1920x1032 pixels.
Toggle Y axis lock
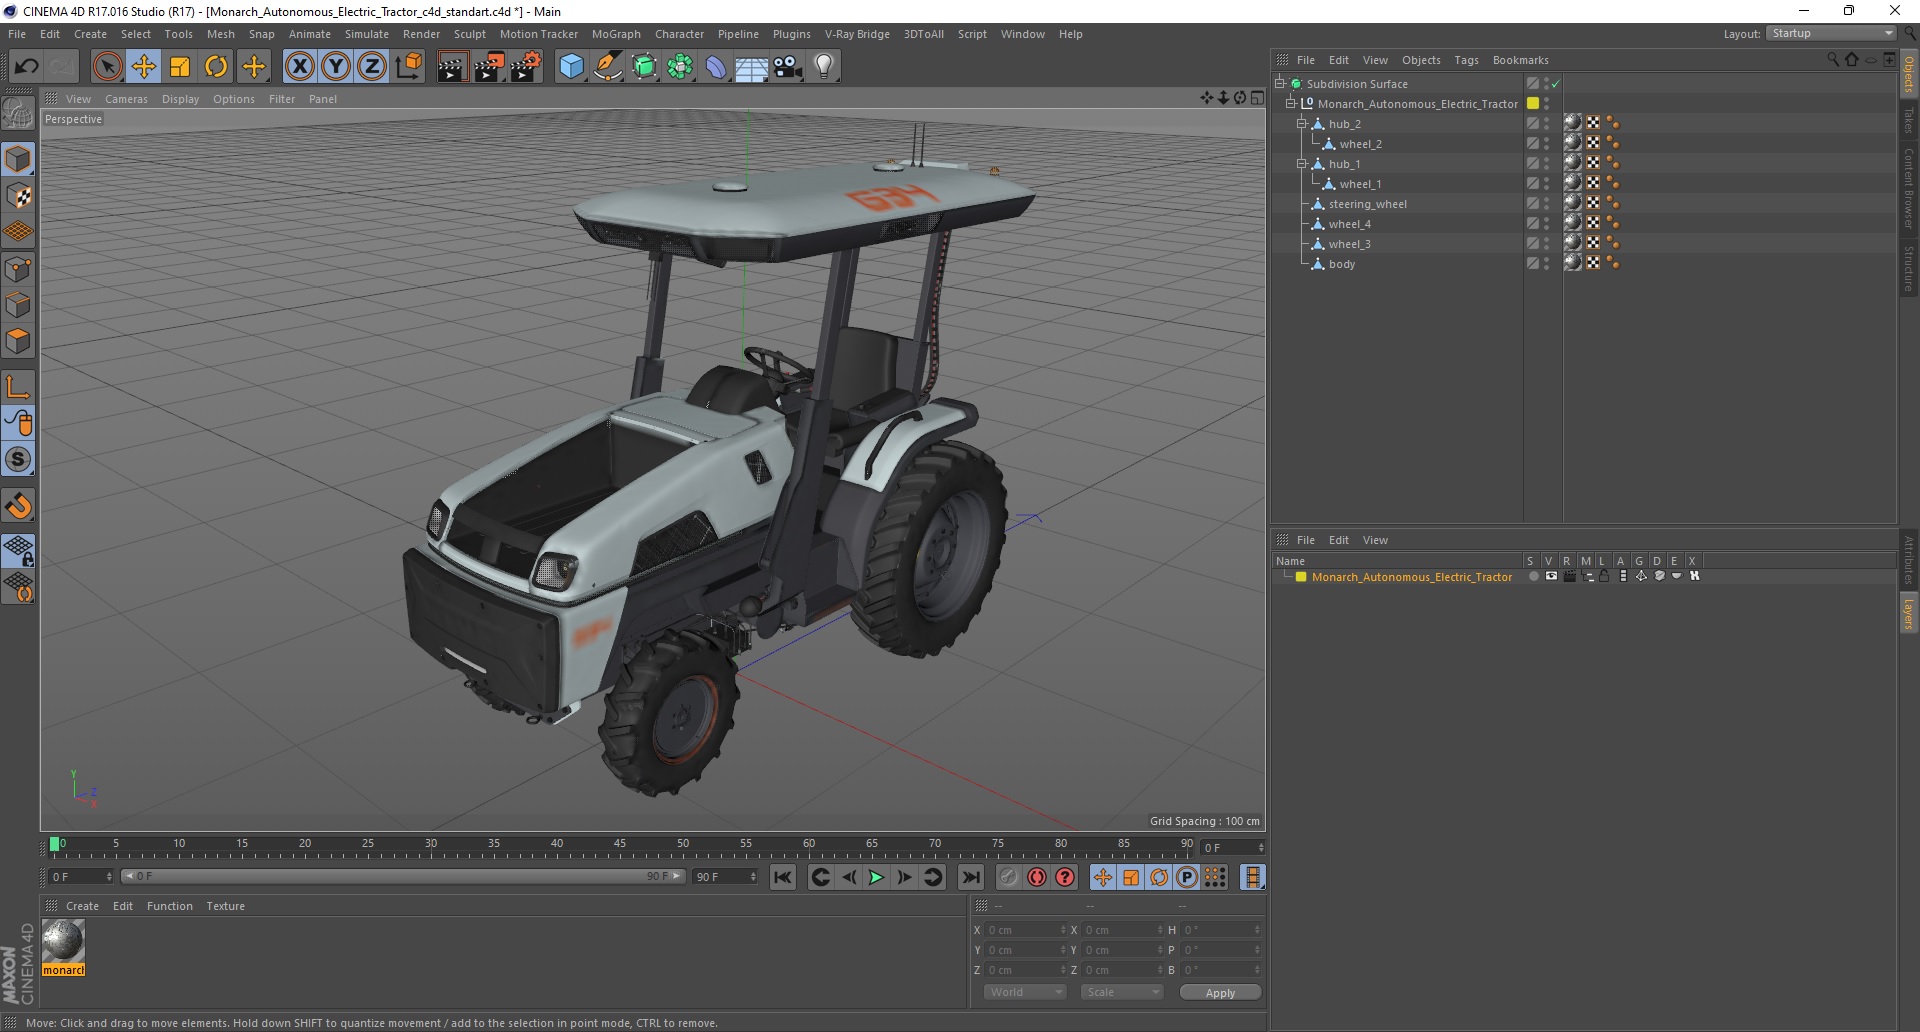(x=336, y=67)
